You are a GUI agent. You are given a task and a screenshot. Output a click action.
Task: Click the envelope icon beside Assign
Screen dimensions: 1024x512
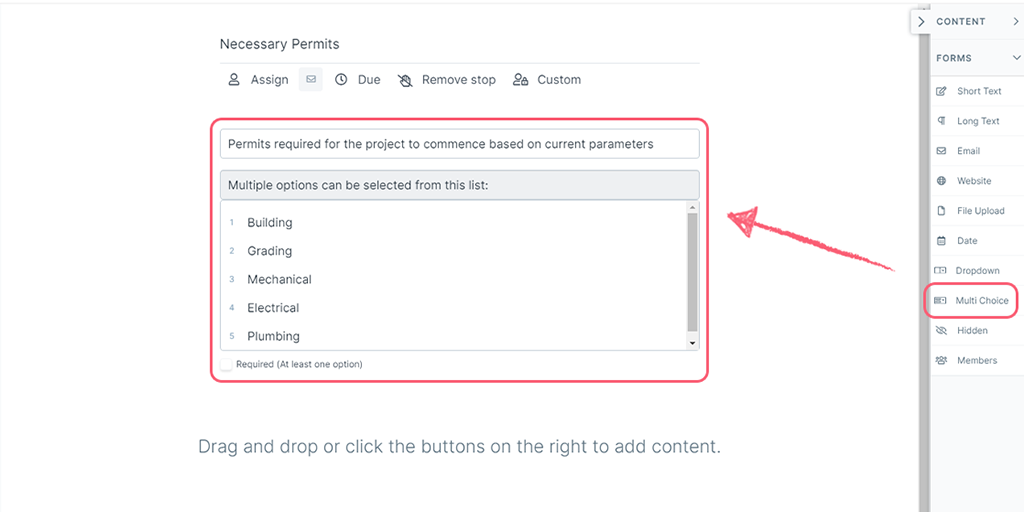click(x=311, y=79)
